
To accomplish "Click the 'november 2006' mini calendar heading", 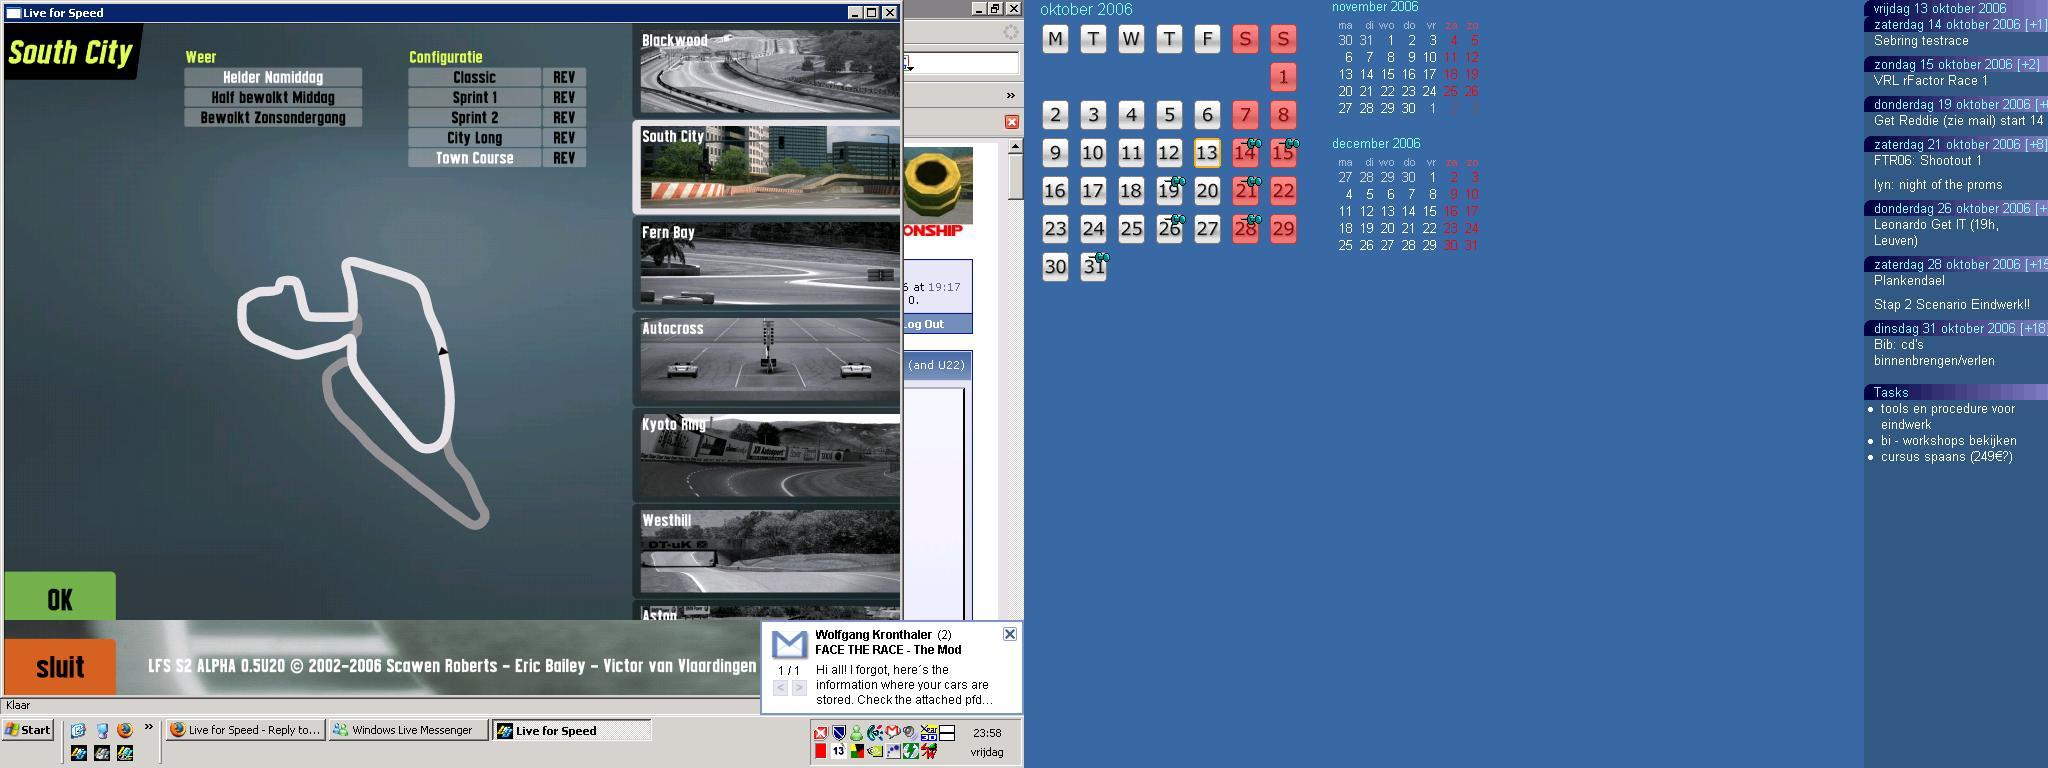I will pos(1375,7).
